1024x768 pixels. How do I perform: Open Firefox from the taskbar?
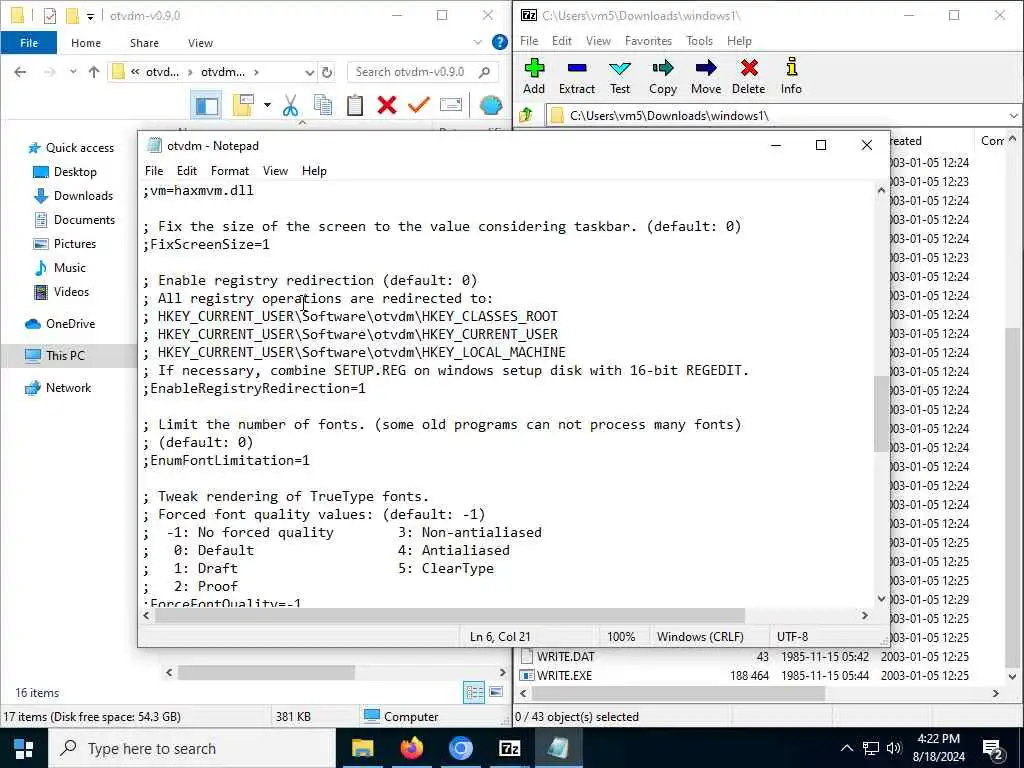tap(412, 748)
